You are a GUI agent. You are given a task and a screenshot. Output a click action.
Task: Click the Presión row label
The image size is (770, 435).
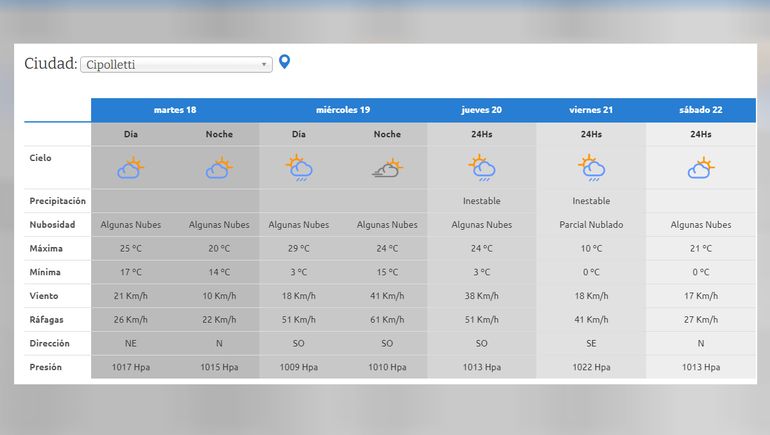pyautogui.click(x=46, y=367)
